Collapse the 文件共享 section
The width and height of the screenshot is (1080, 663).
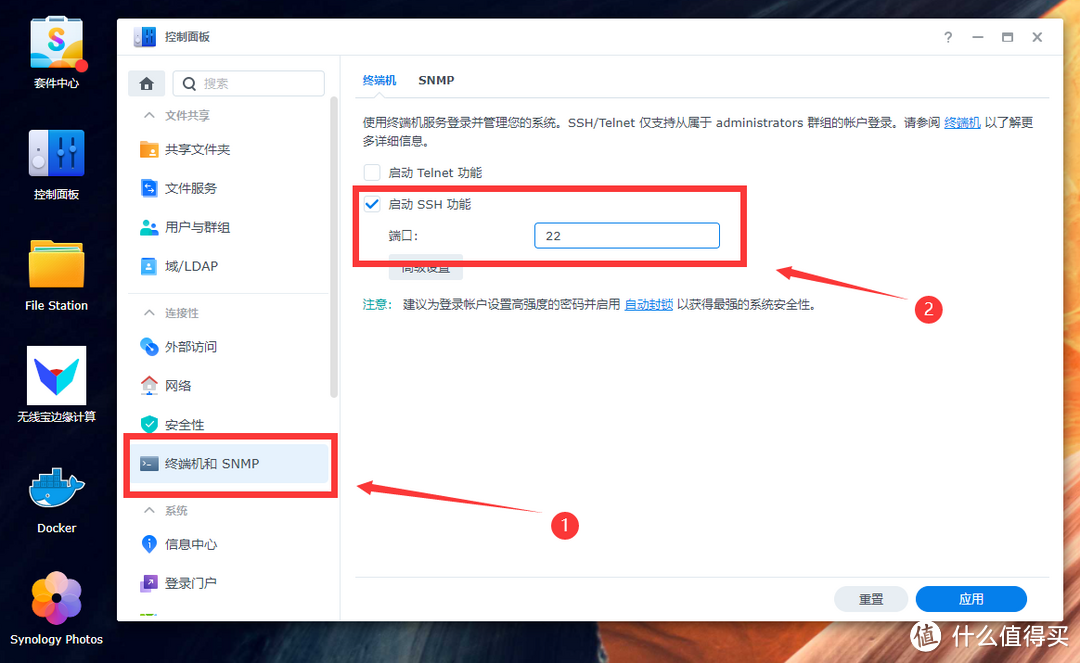pos(149,115)
